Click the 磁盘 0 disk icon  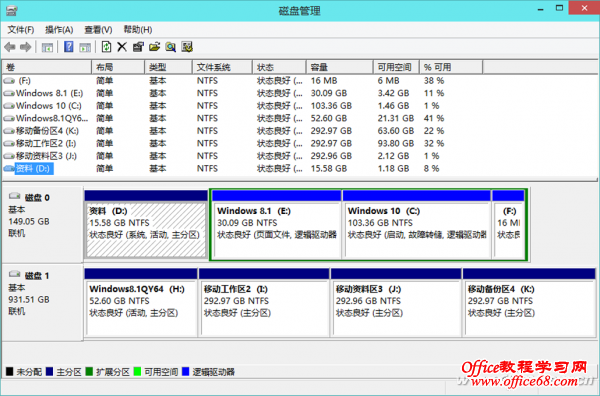coord(15,196)
